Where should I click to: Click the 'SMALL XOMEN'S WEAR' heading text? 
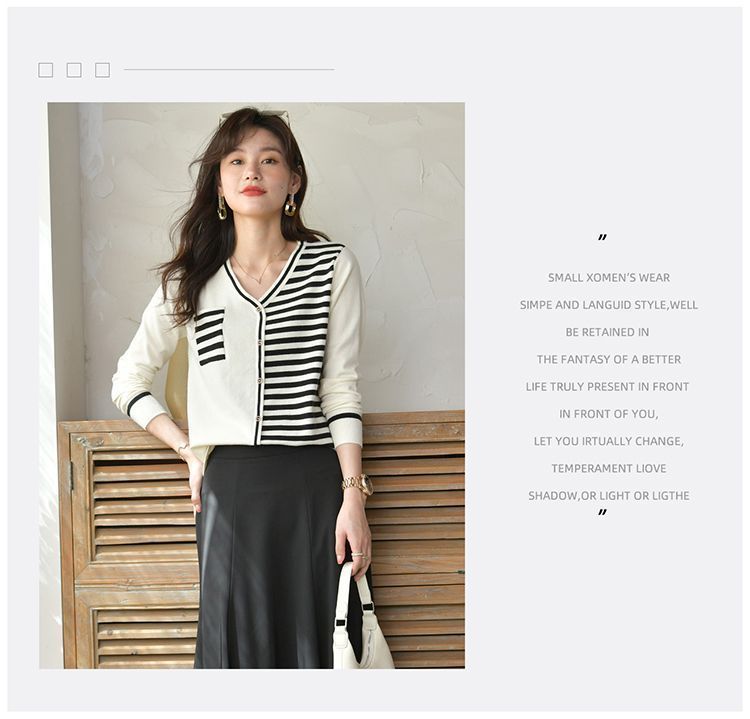click(x=608, y=277)
